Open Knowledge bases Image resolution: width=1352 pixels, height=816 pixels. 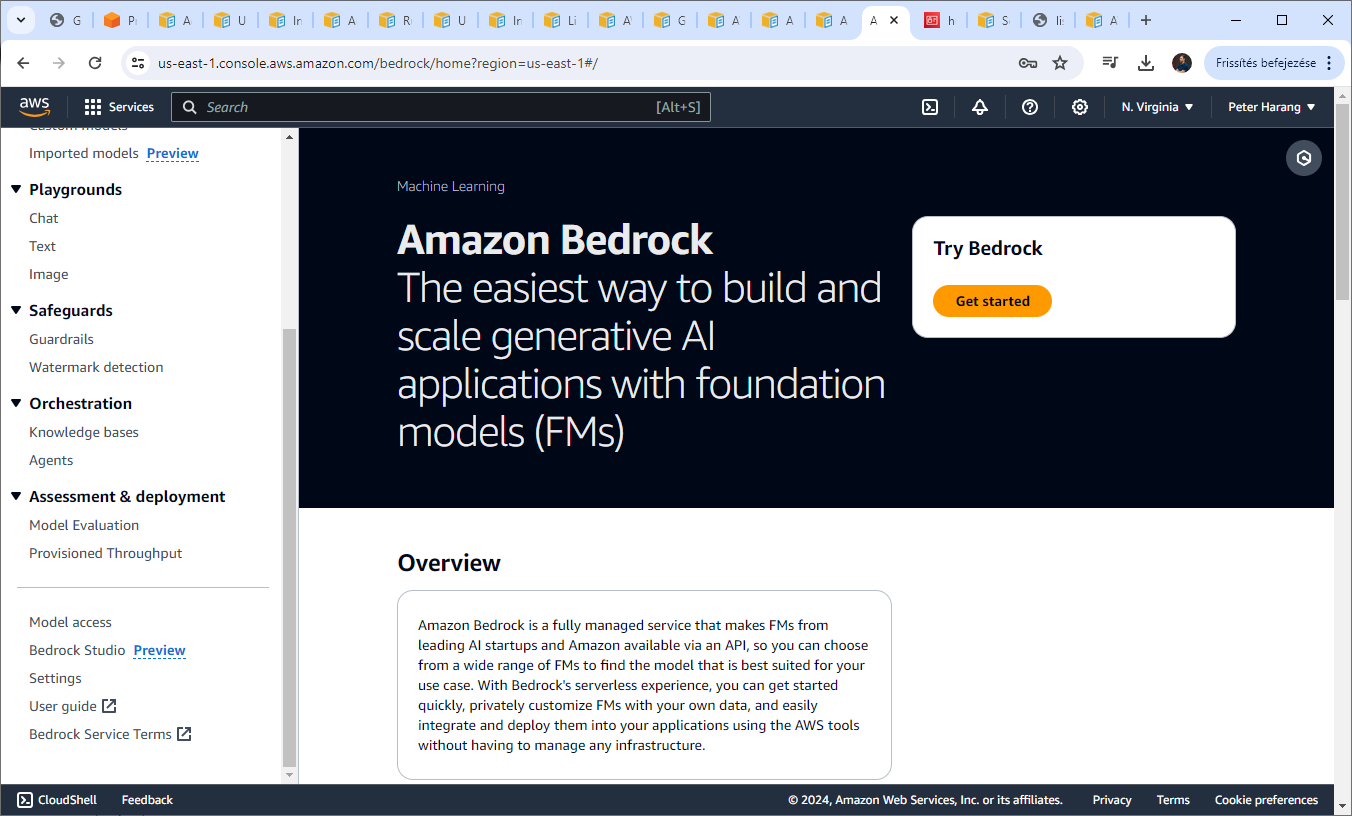click(x=84, y=432)
